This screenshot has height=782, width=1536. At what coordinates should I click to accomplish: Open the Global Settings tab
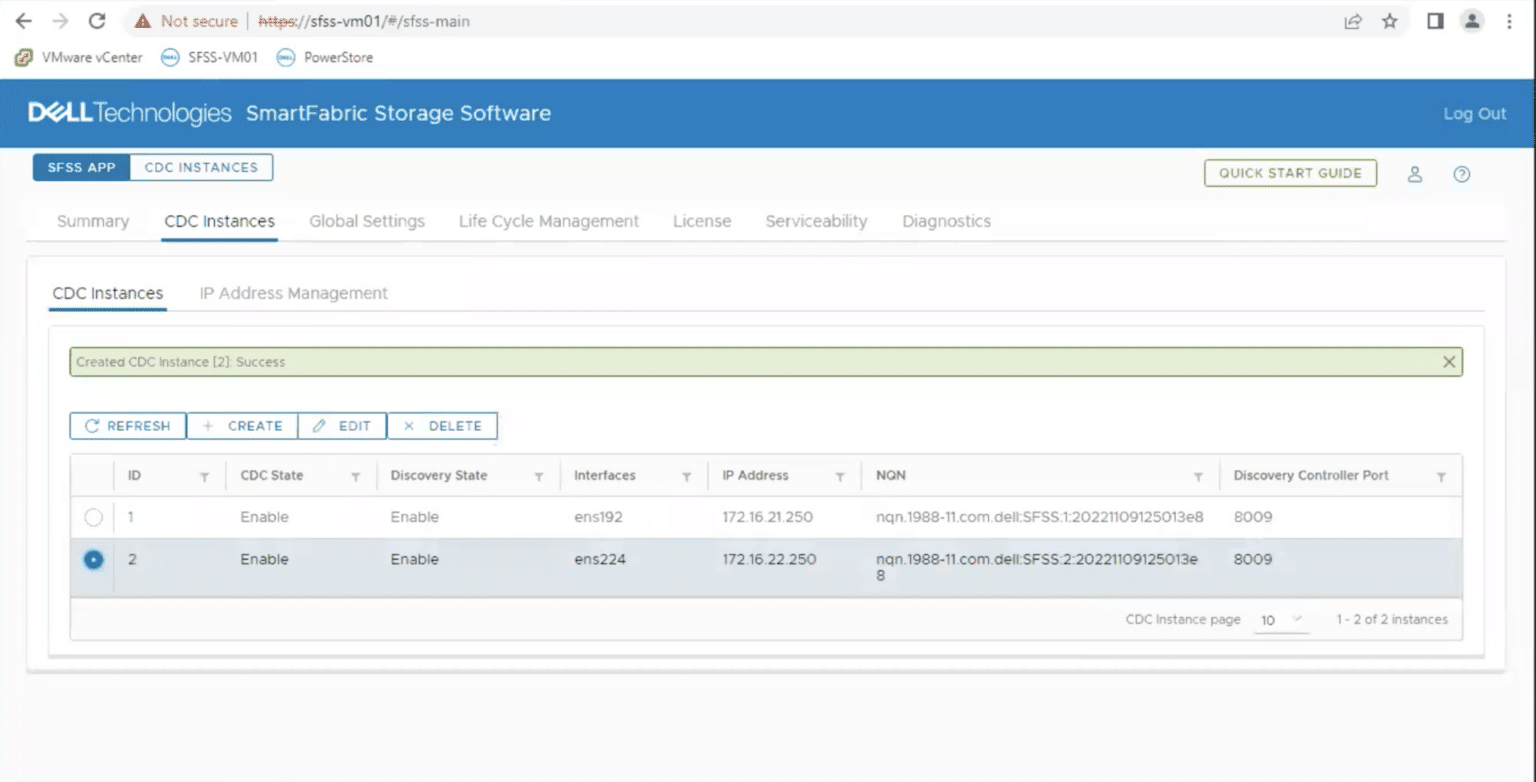point(367,221)
